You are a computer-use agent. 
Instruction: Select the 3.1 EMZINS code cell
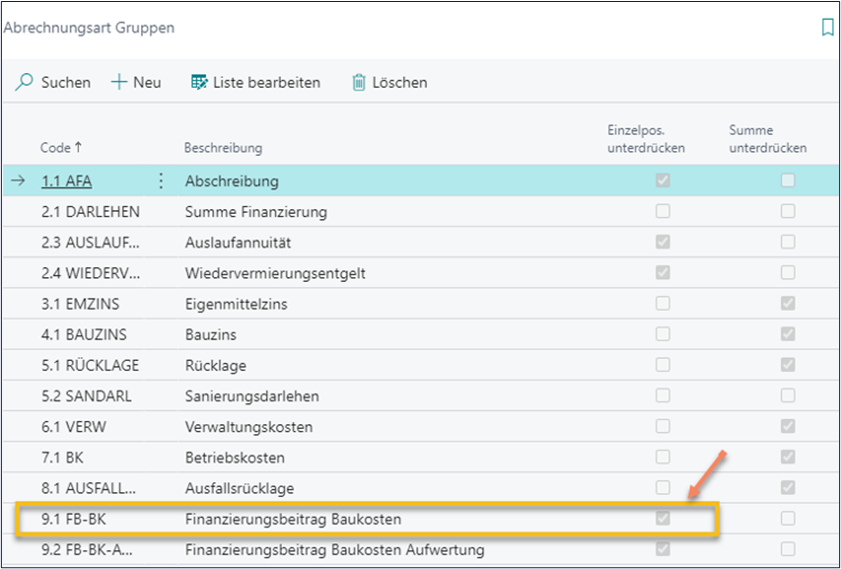click(80, 304)
